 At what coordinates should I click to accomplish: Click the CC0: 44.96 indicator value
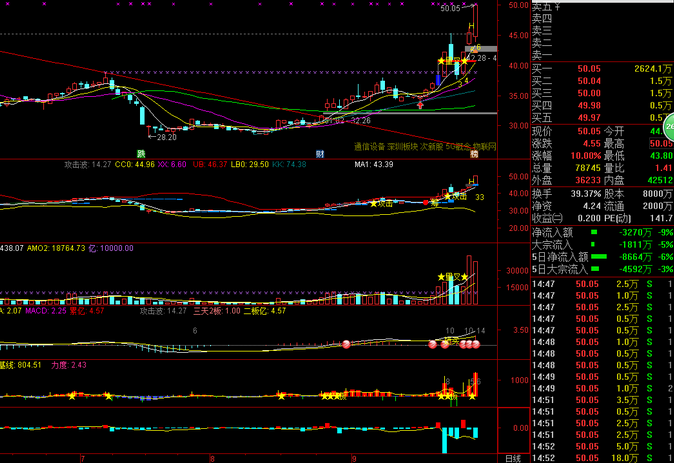point(135,164)
